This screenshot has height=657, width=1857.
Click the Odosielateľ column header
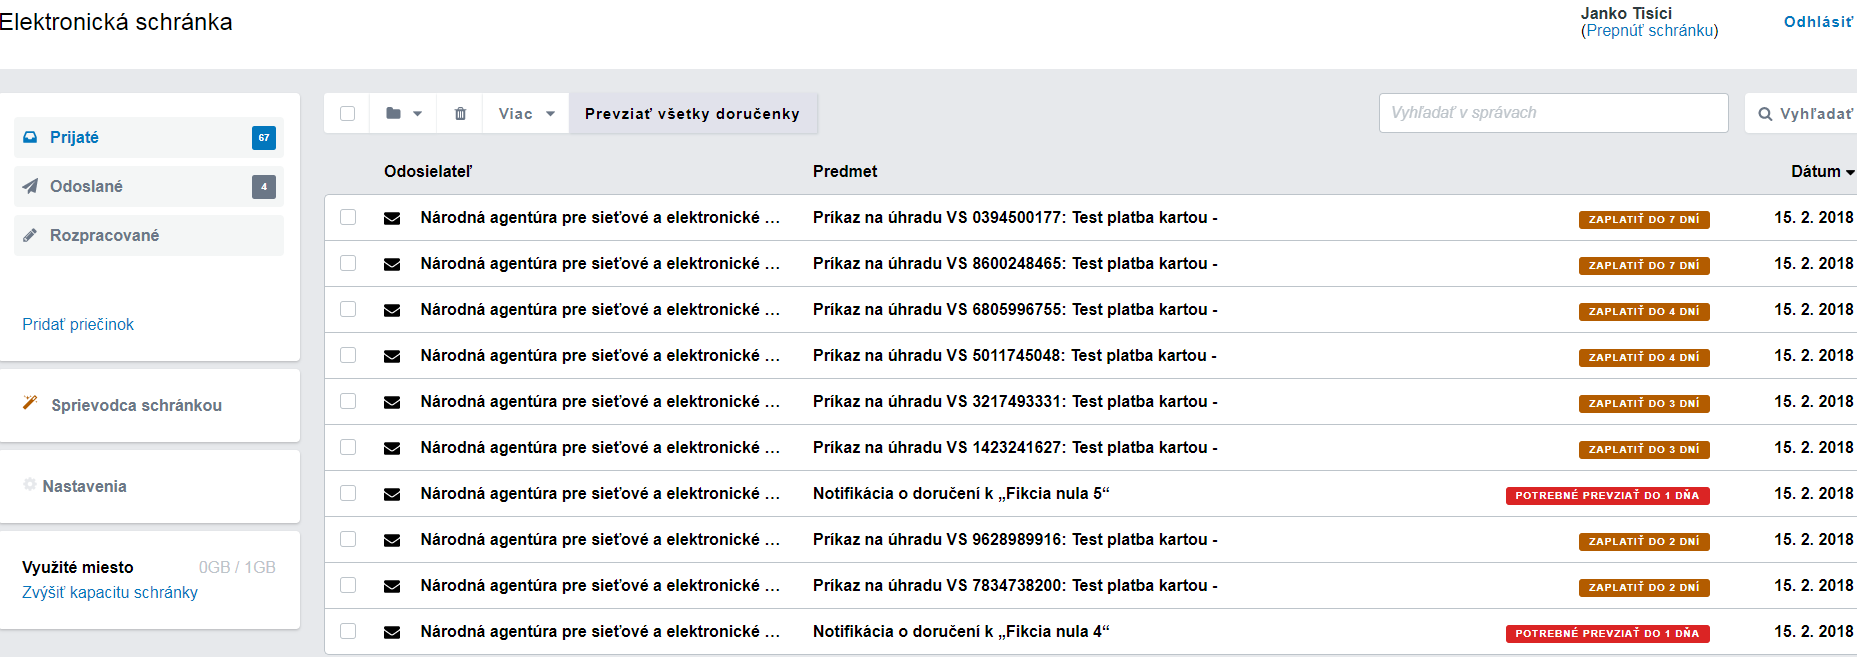click(x=428, y=171)
